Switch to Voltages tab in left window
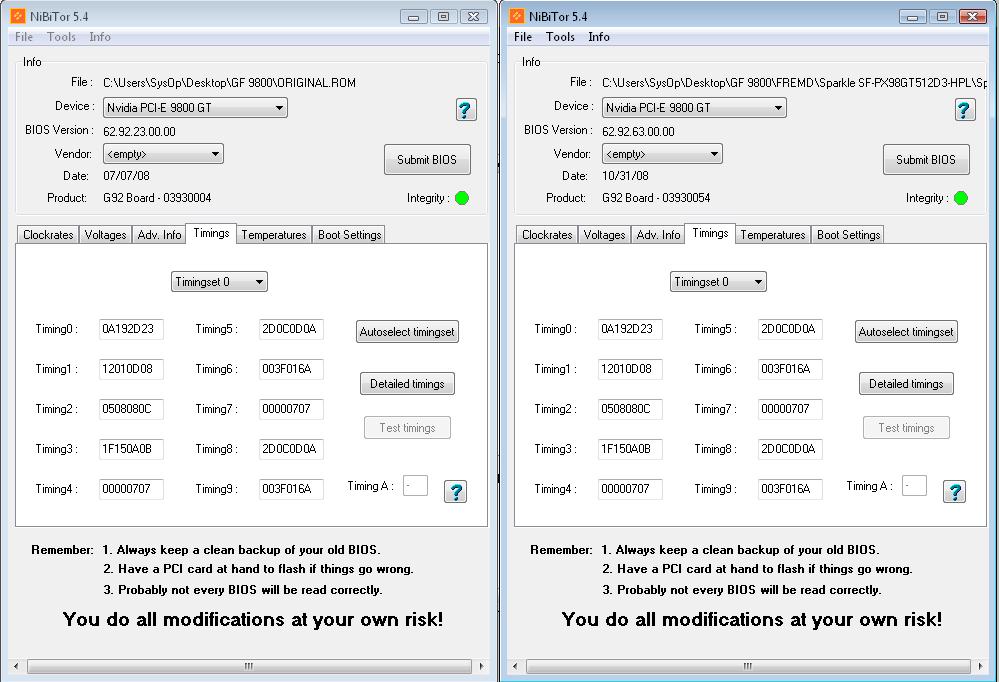999x682 pixels. click(106, 235)
